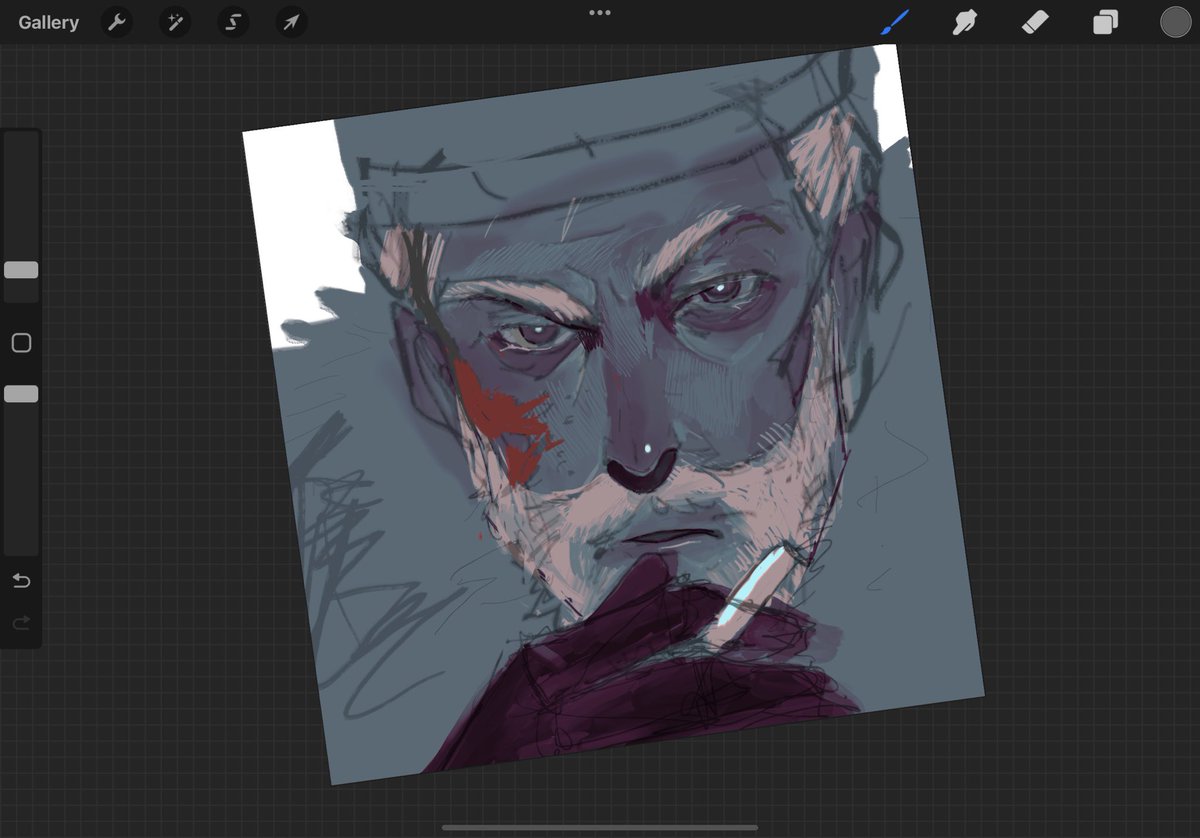
Task: Click the three-dot menu at top center
Action: pos(600,13)
